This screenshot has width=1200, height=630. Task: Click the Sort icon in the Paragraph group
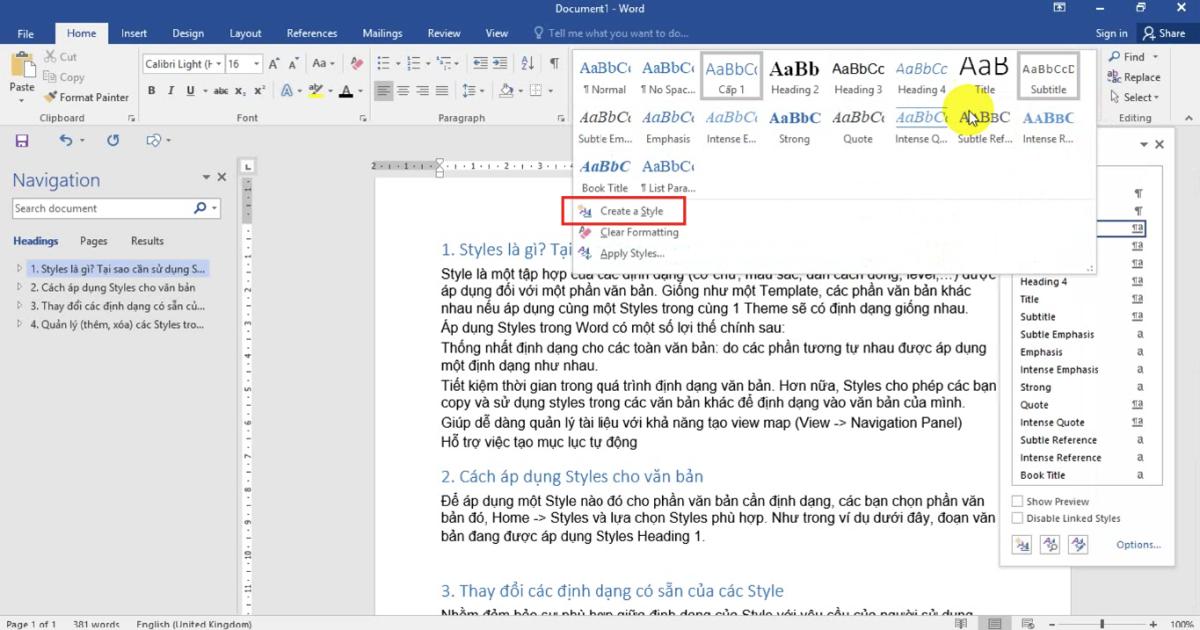coord(528,62)
